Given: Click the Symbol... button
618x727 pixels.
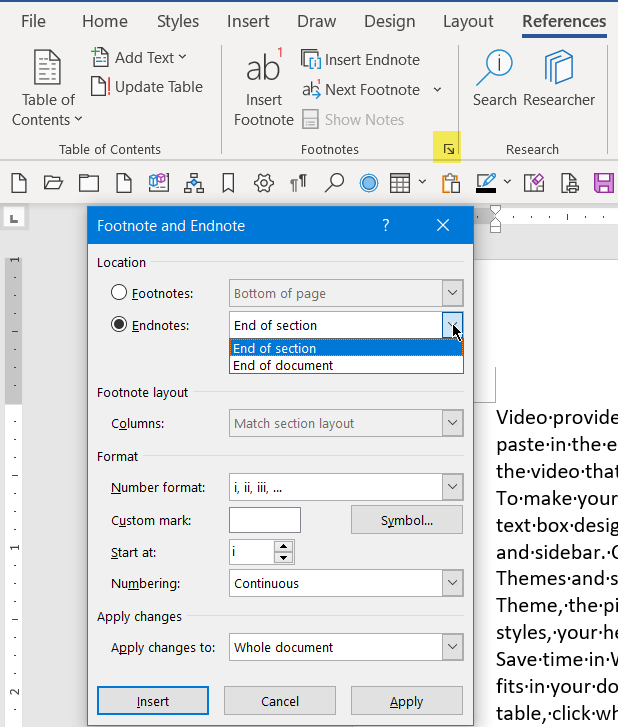Looking at the screenshot, I should click(x=407, y=520).
